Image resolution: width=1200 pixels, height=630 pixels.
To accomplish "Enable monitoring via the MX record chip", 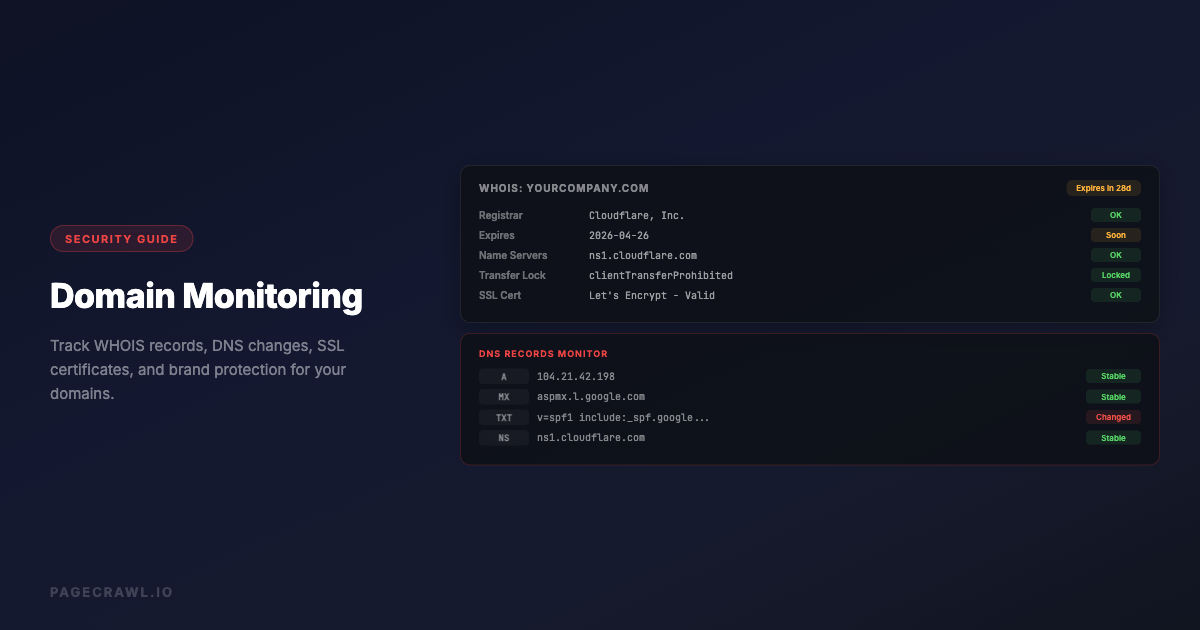I will pos(504,396).
